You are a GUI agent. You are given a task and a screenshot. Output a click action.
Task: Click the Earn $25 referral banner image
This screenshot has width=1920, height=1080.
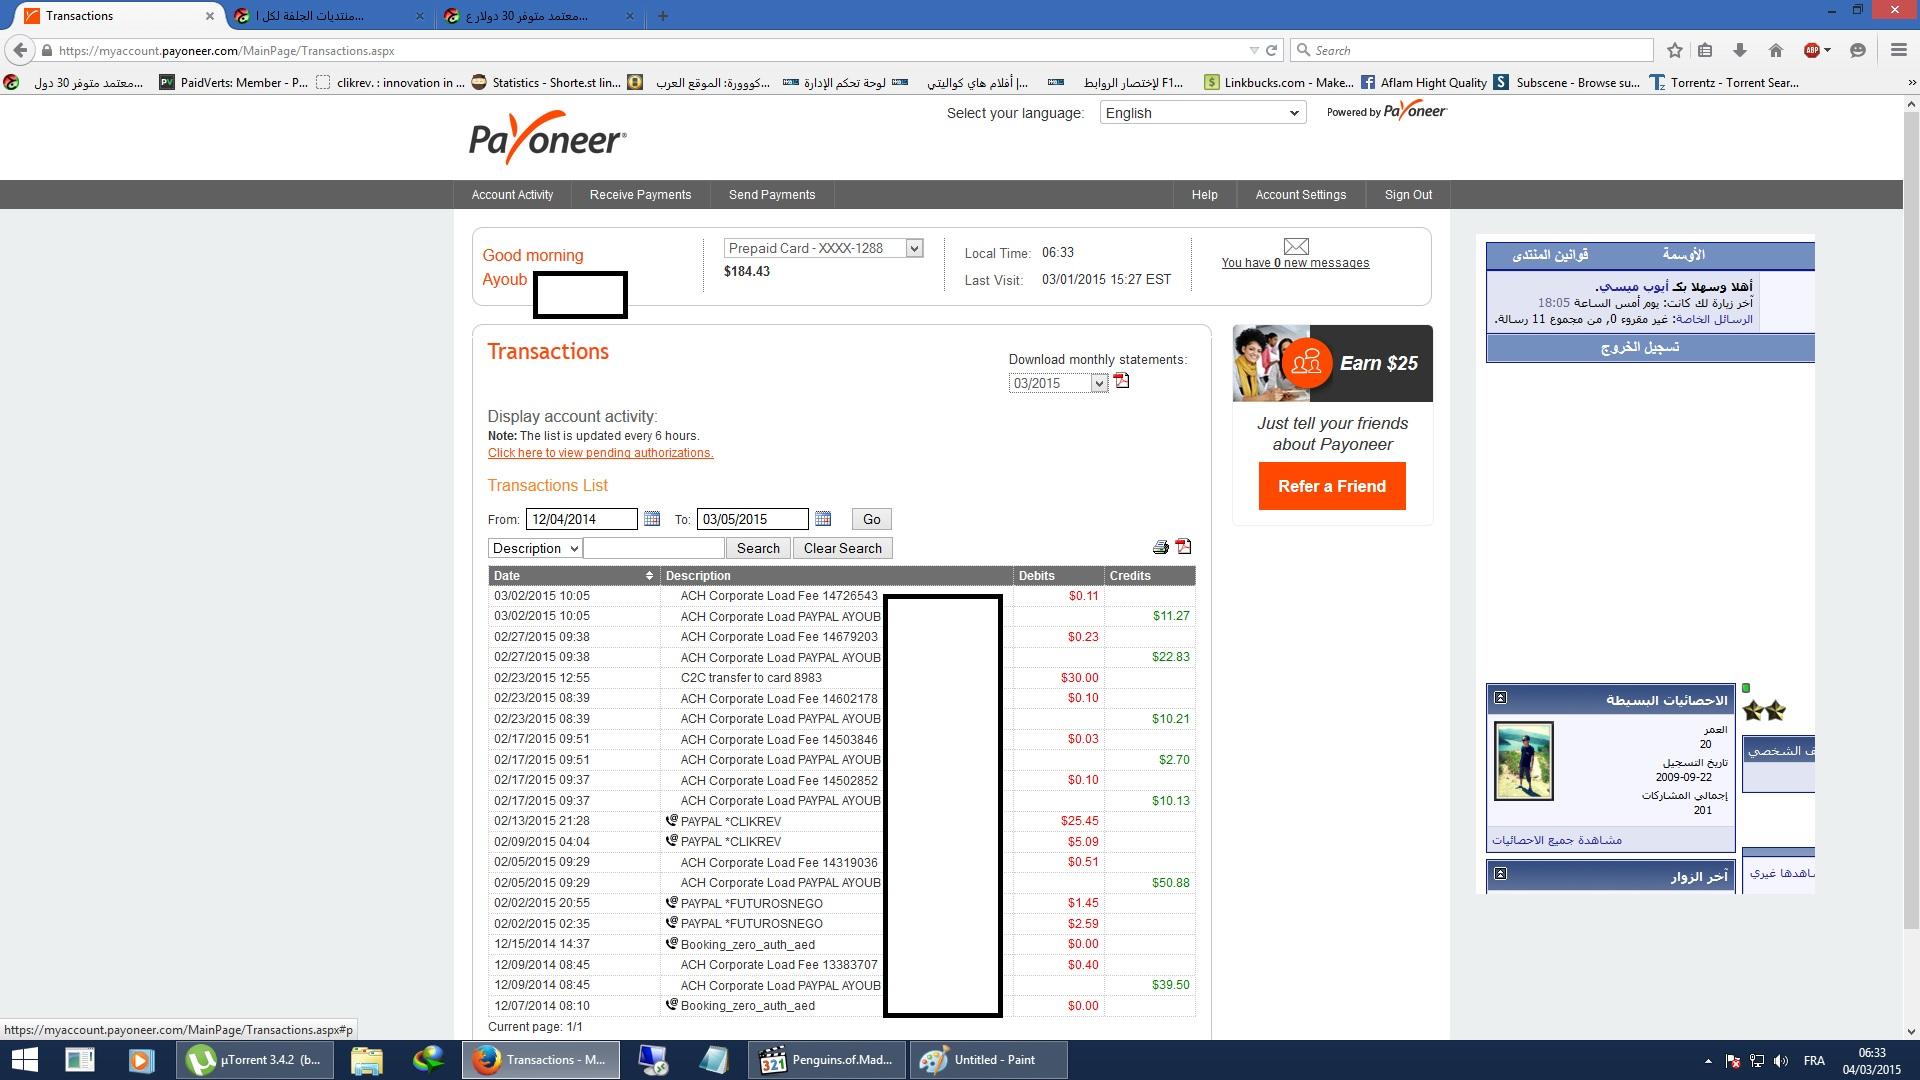pyautogui.click(x=1332, y=363)
